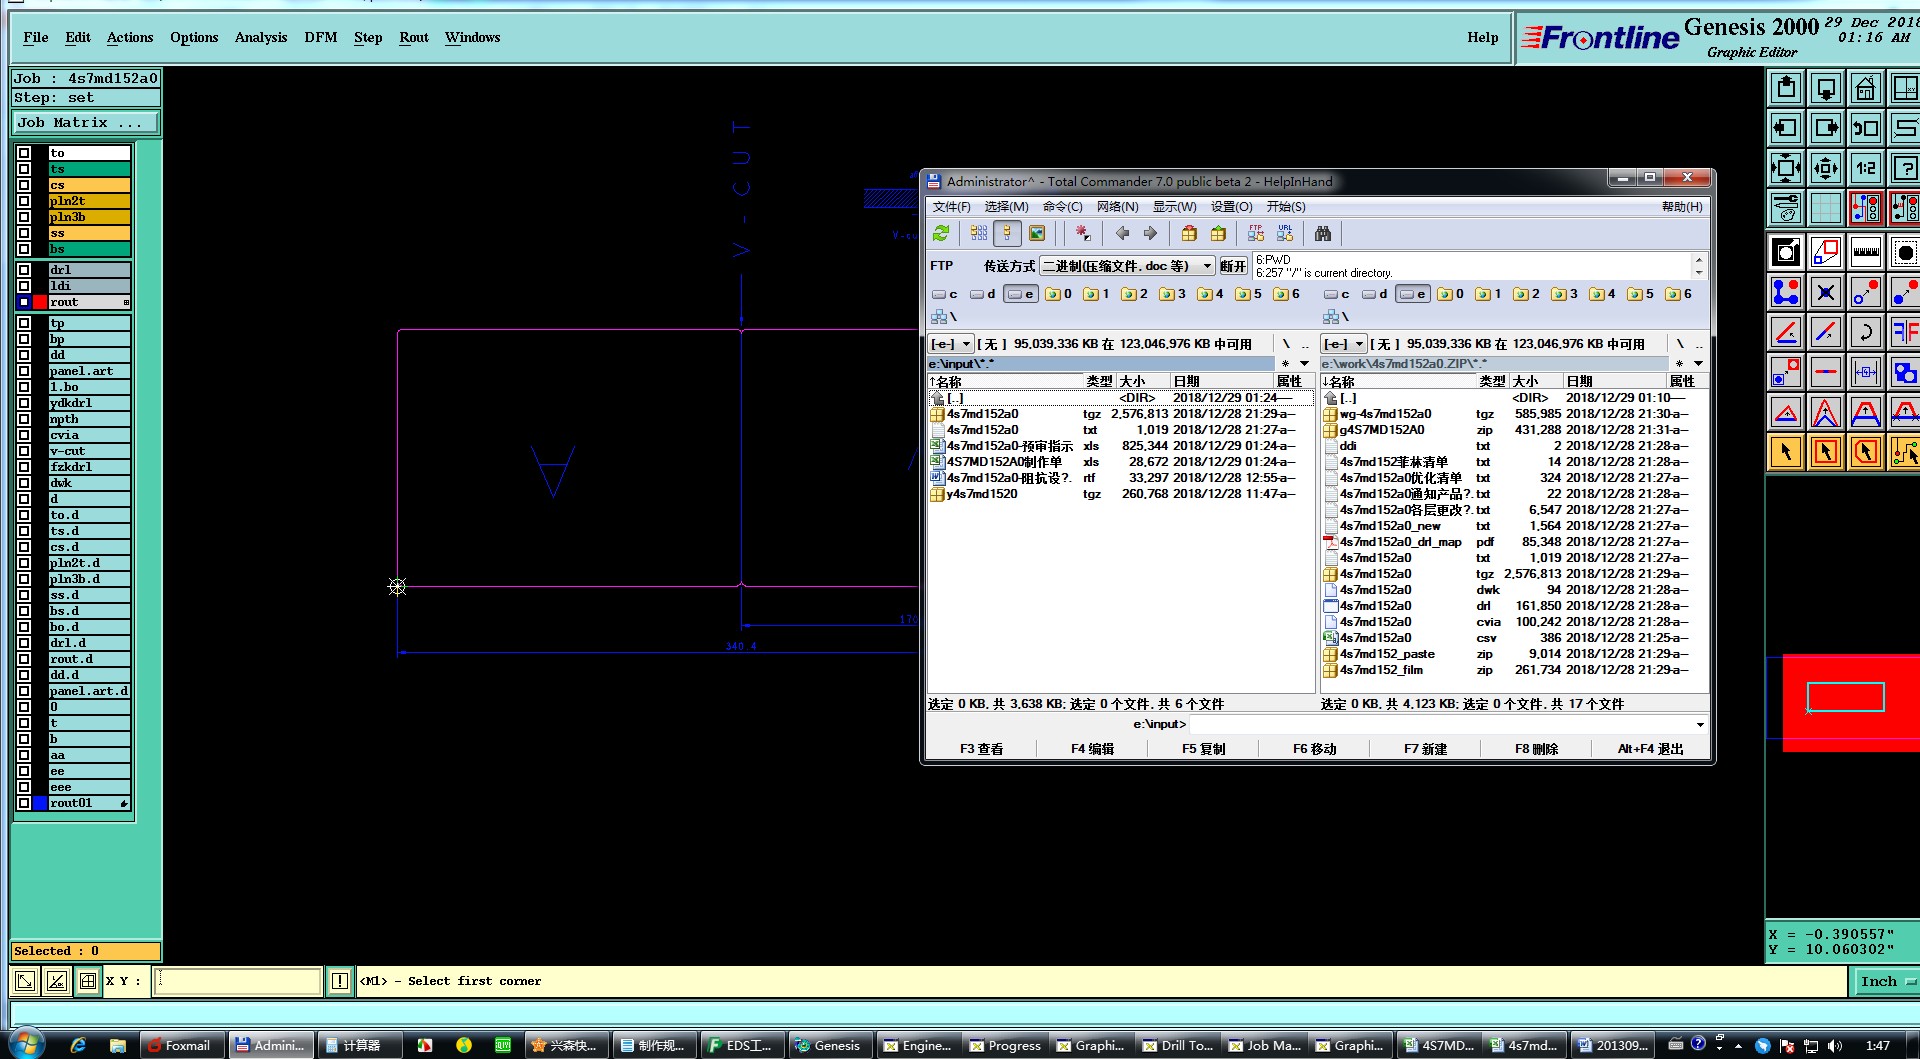
Task: Click the Home view icon
Action: [x=1865, y=89]
